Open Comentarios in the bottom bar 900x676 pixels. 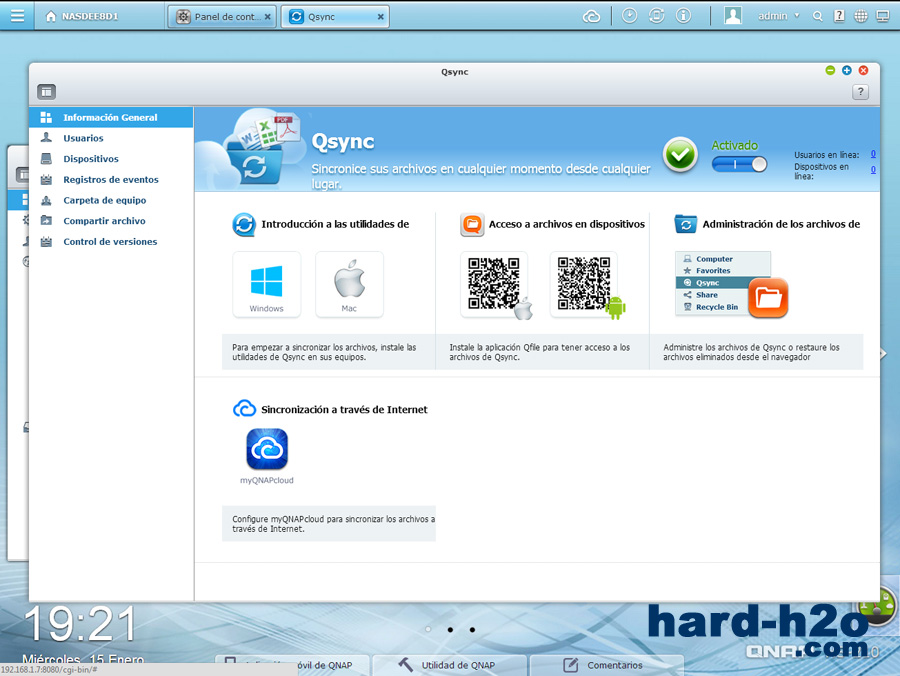(x=607, y=665)
